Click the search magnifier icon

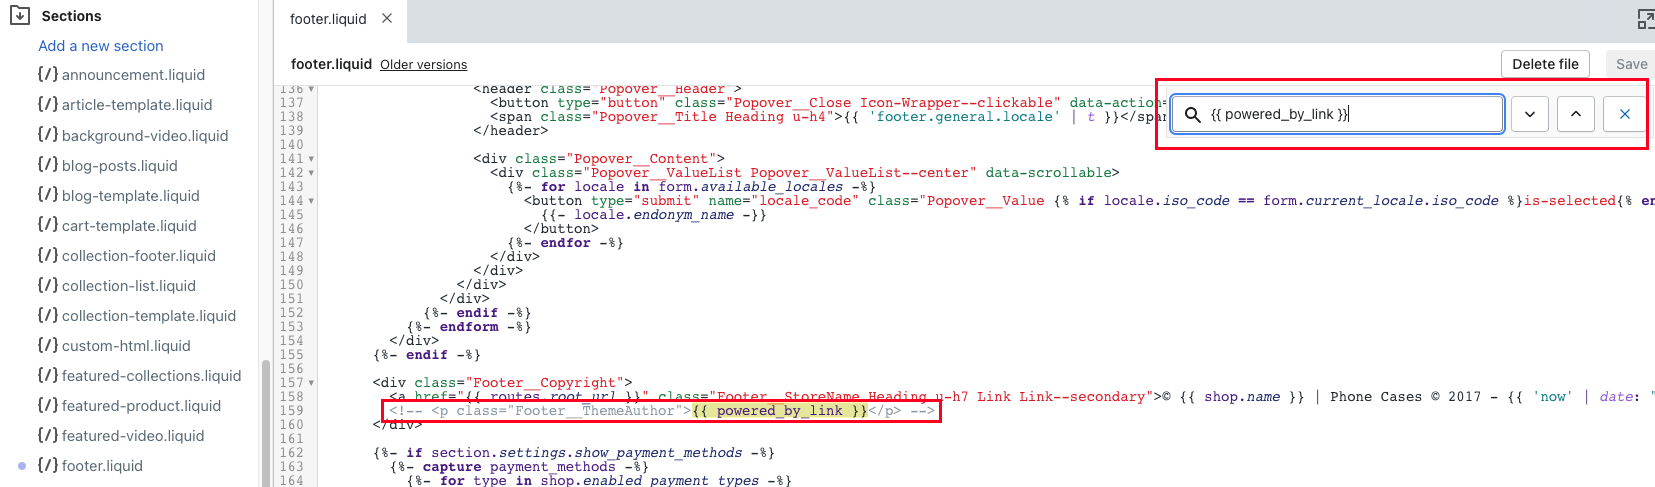tap(1192, 114)
